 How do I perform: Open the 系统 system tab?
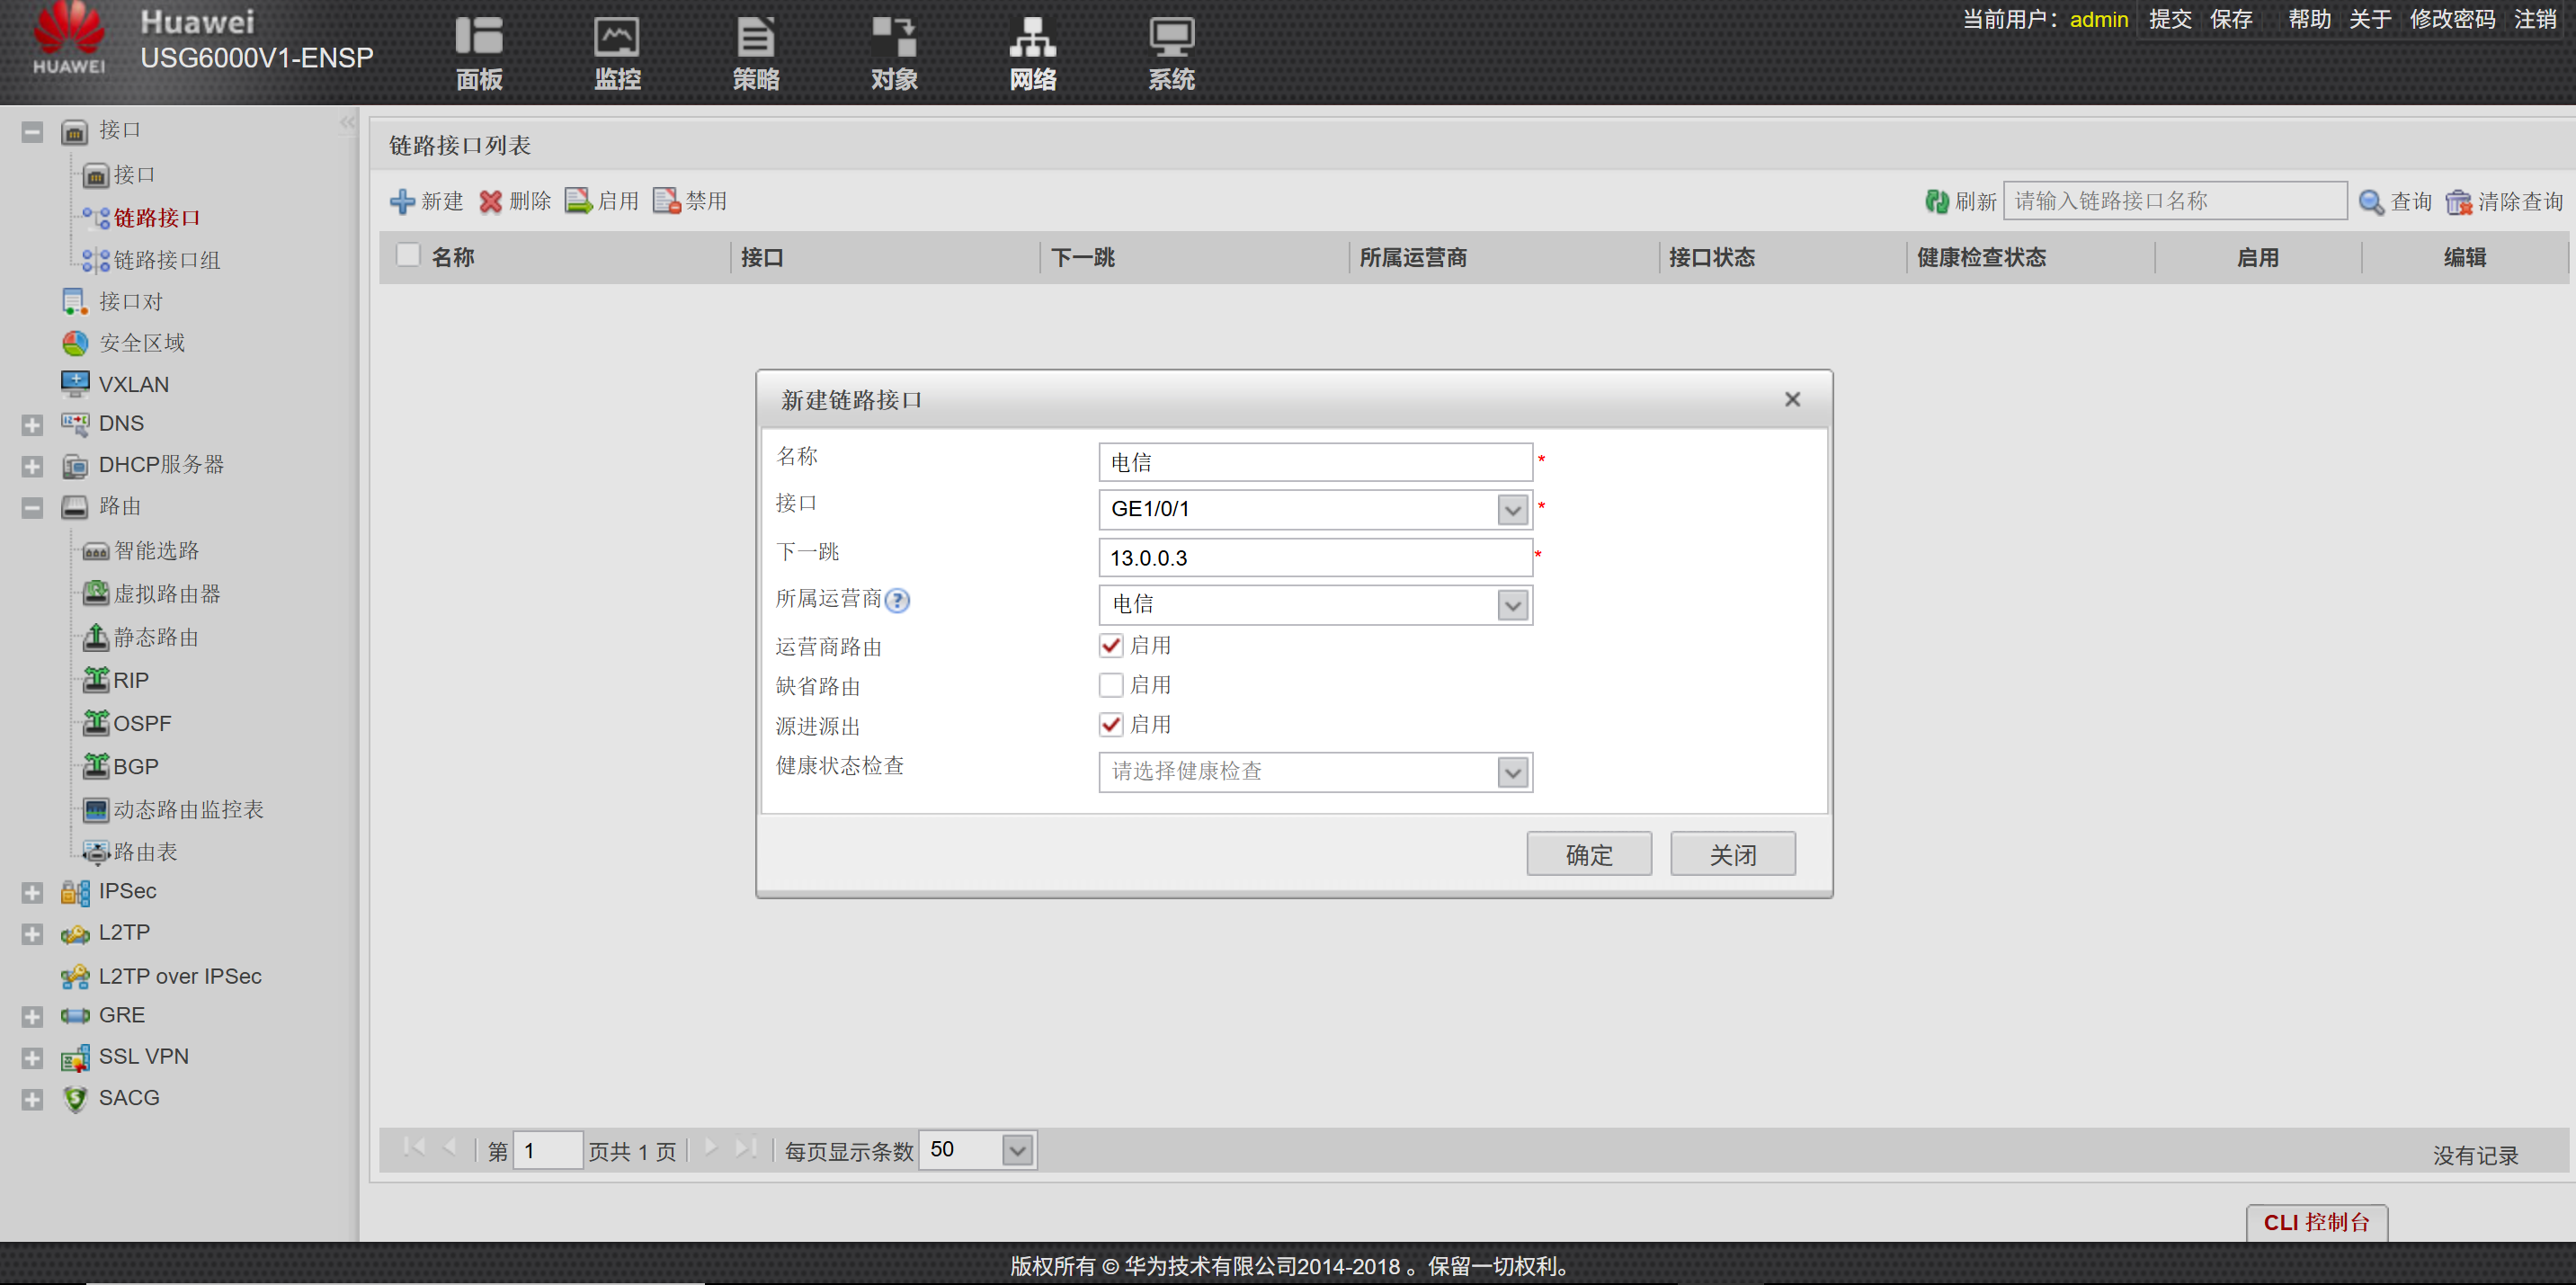click(1170, 52)
